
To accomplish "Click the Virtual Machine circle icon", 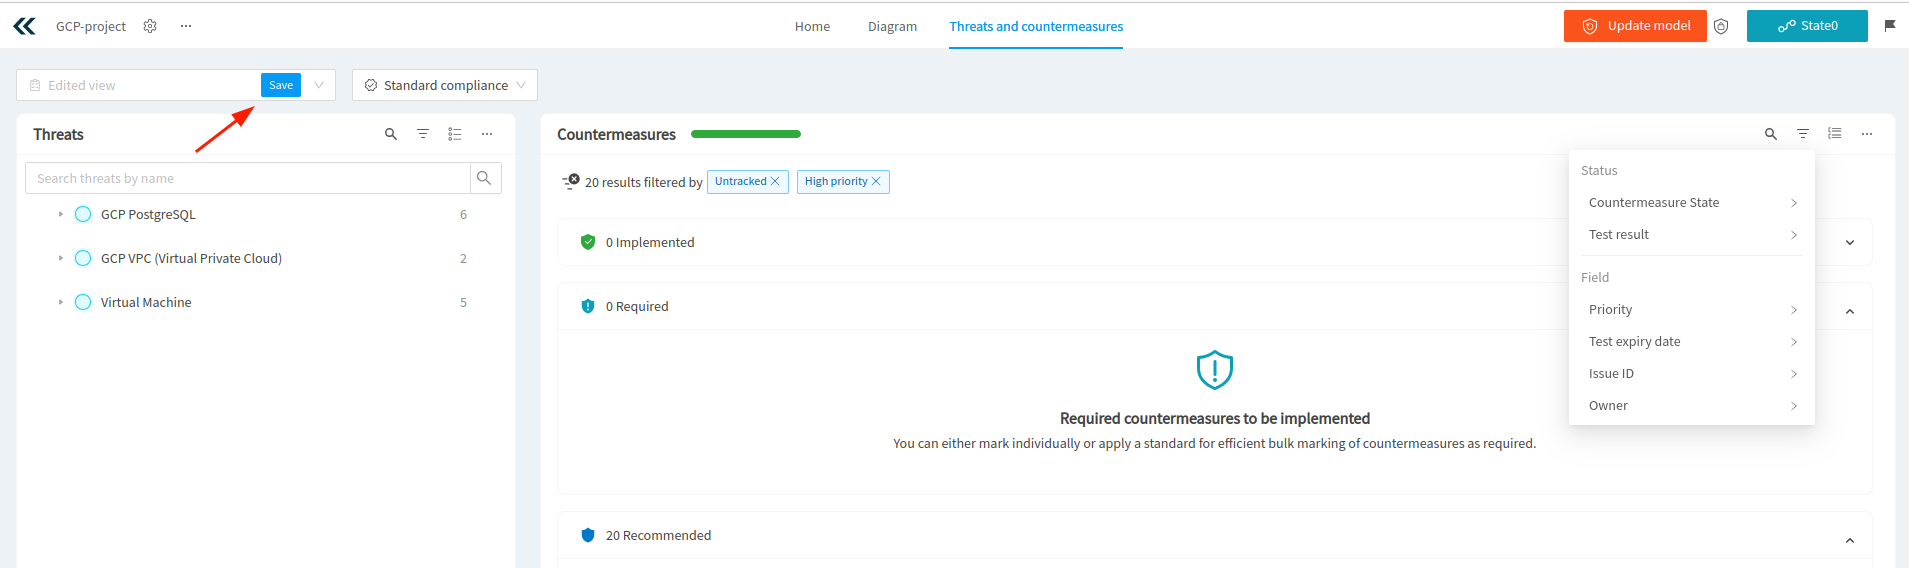I will click(x=83, y=302).
